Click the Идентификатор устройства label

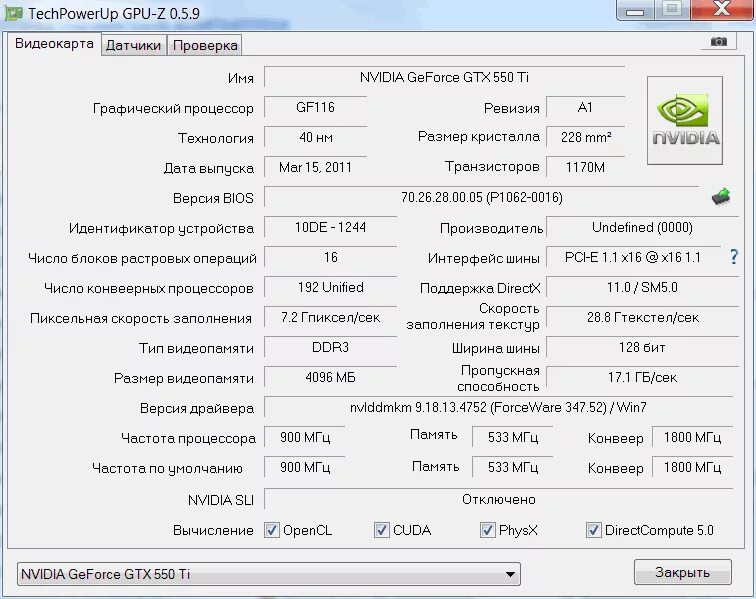coord(162,229)
